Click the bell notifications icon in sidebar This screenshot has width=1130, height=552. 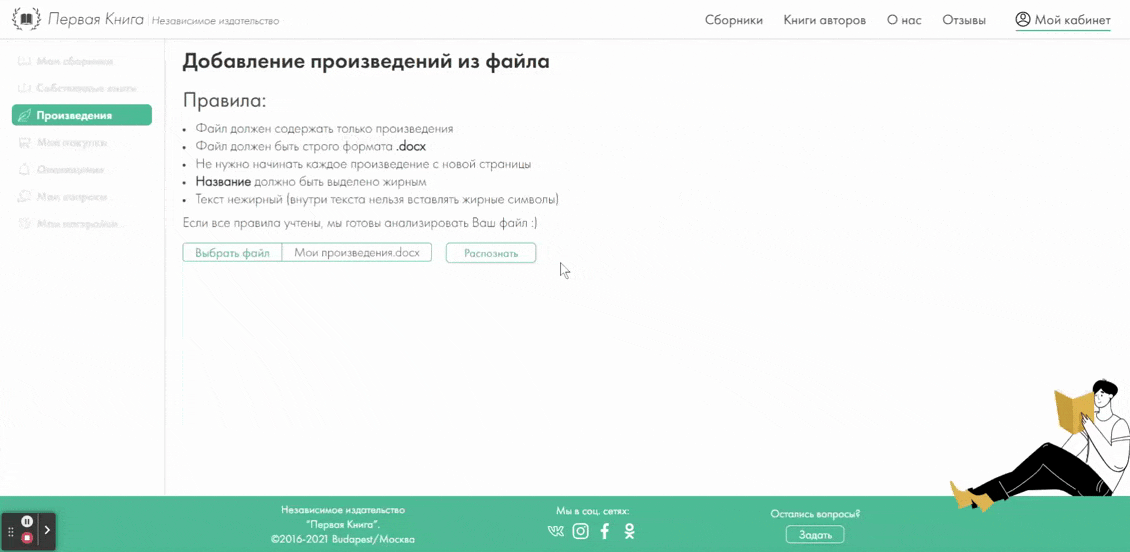pyautogui.click(x=24, y=170)
